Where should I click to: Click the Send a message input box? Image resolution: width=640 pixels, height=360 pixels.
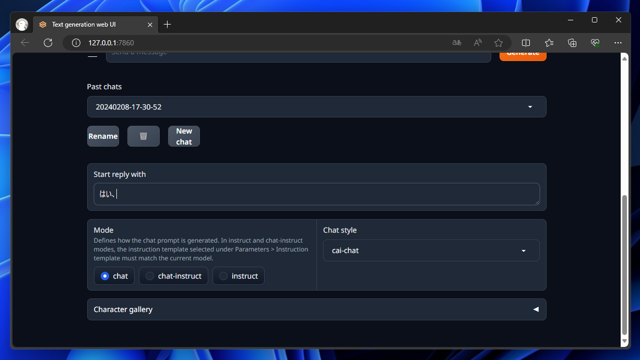point(298,57)
